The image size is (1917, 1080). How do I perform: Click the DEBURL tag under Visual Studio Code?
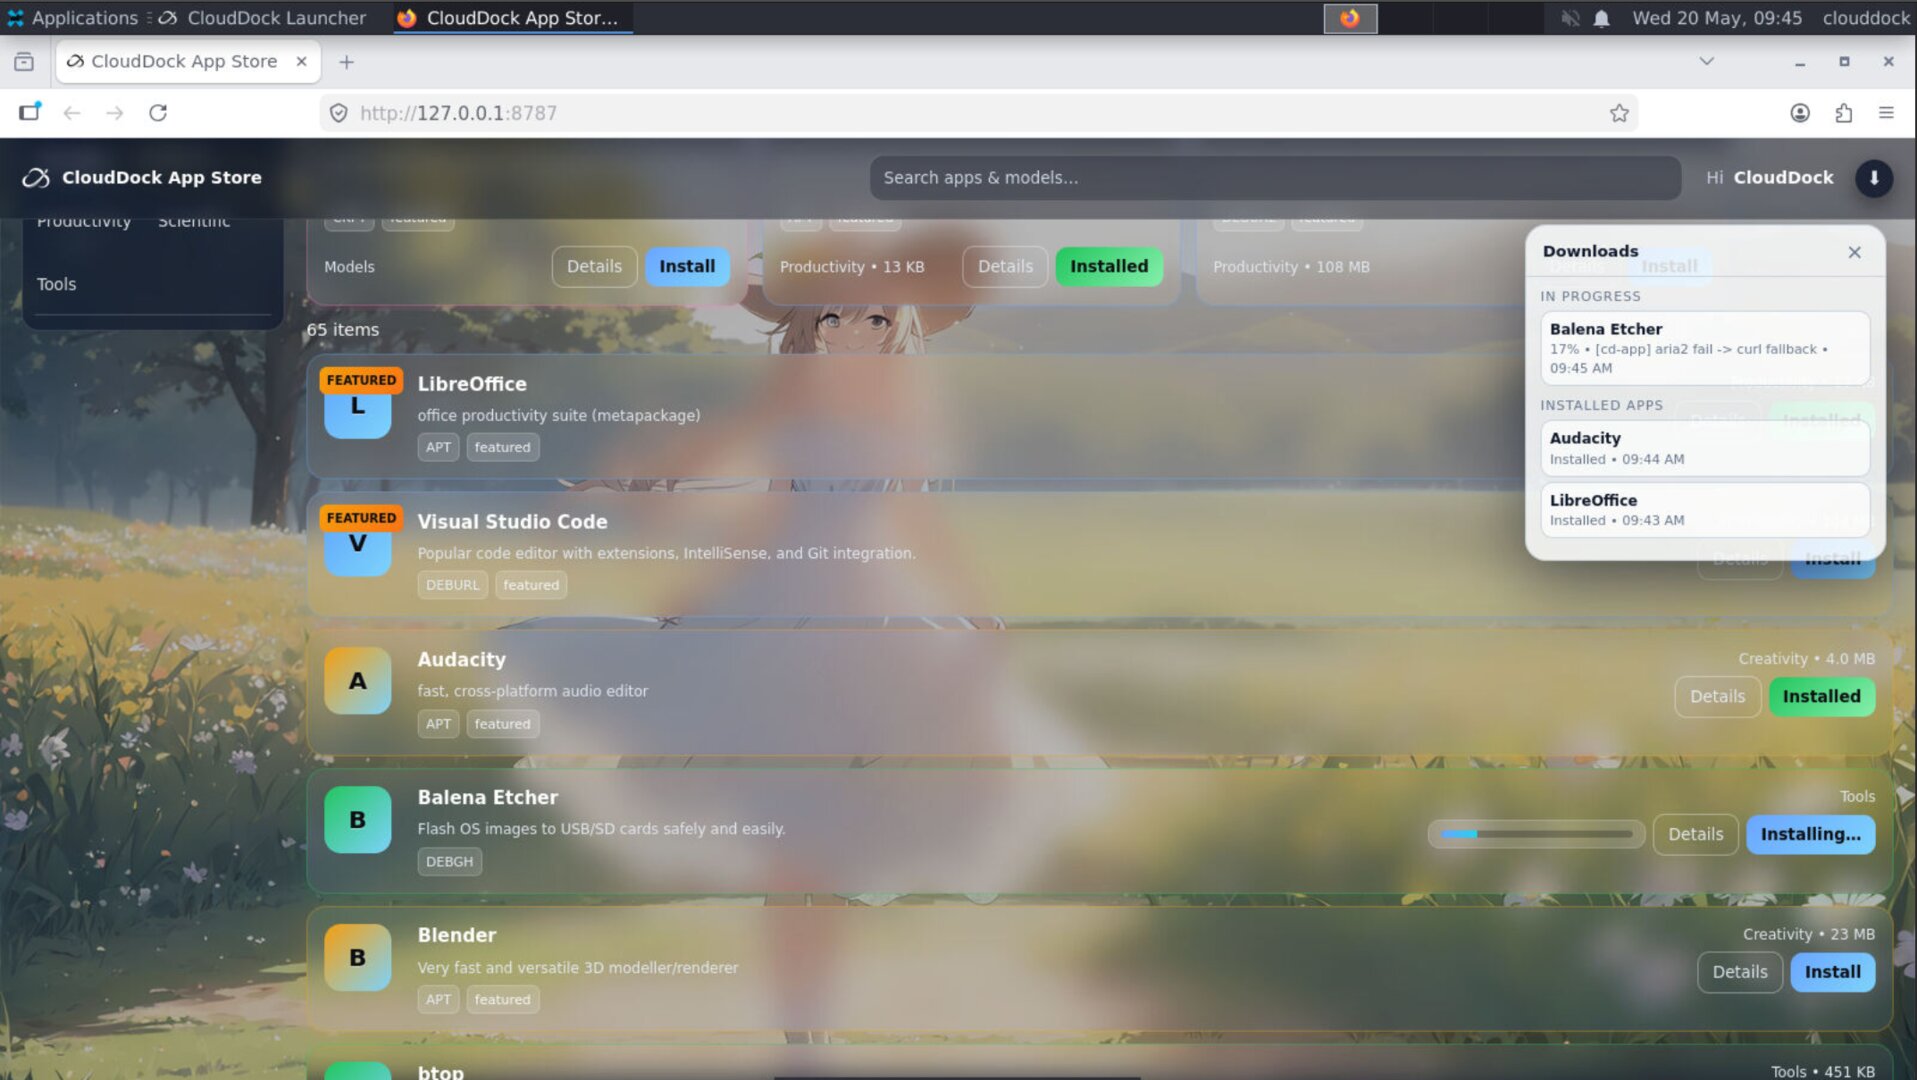pyautogui.click(x=452, y=585)
